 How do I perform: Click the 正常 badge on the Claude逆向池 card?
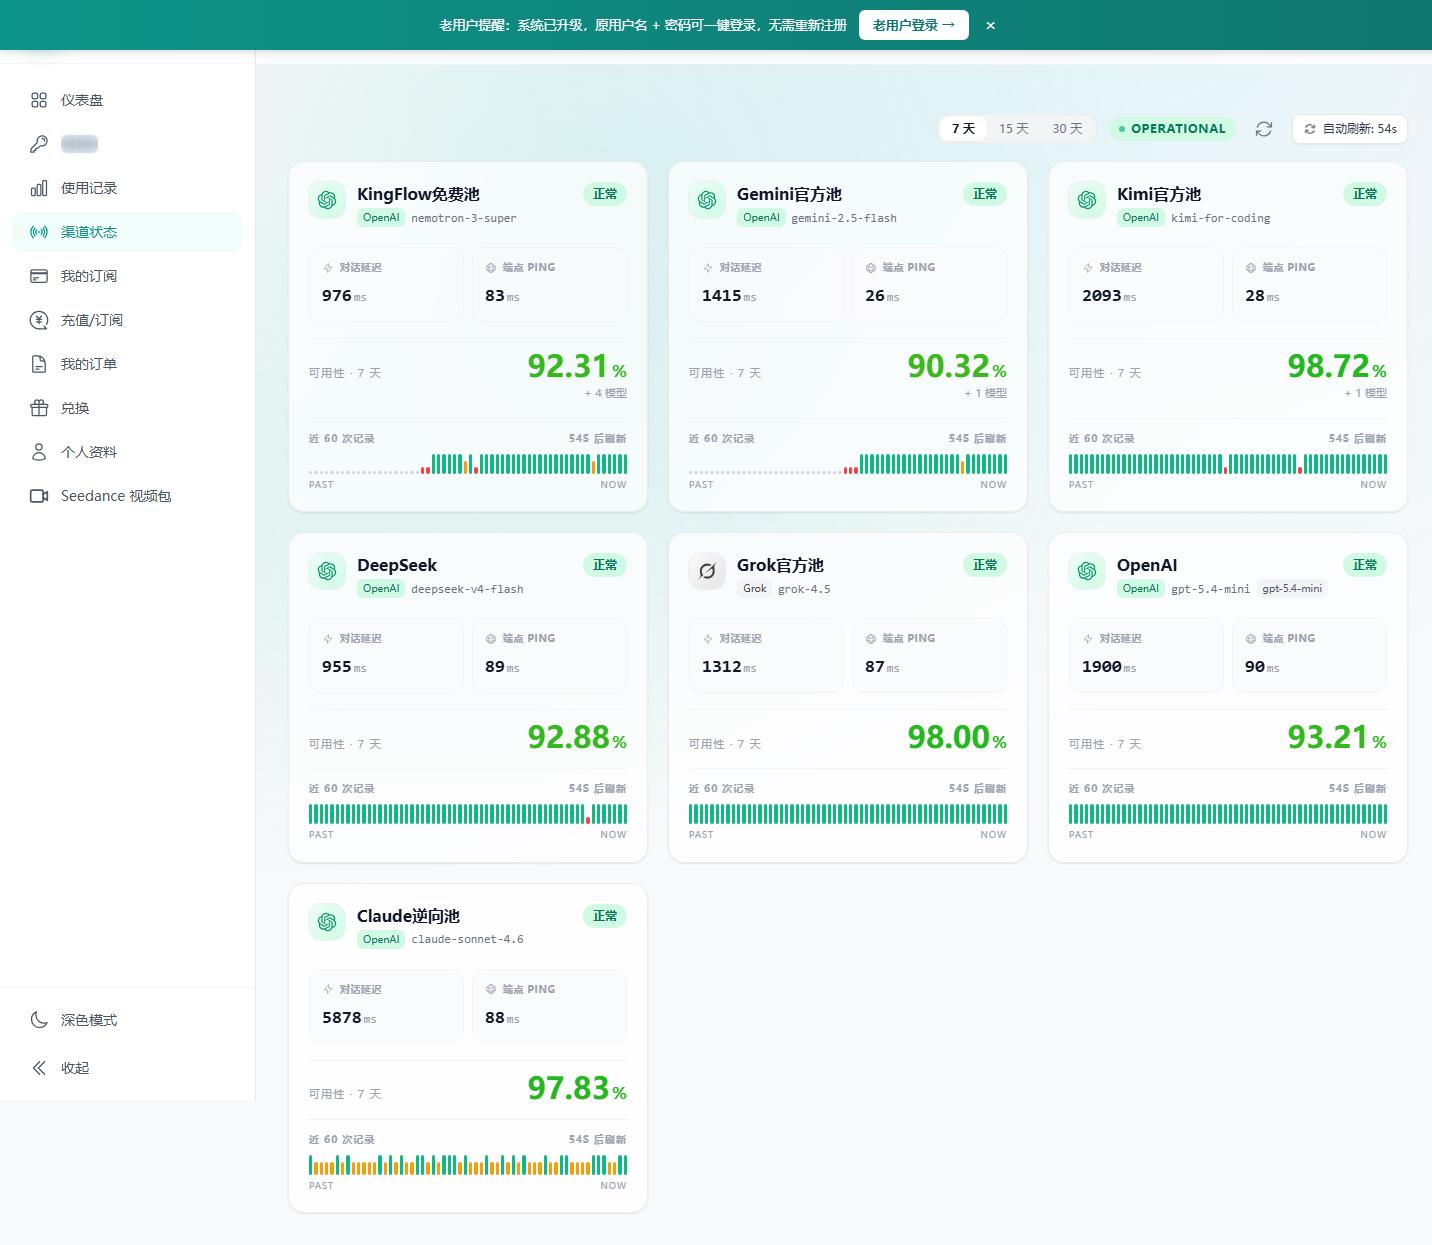tap(605, 916)
